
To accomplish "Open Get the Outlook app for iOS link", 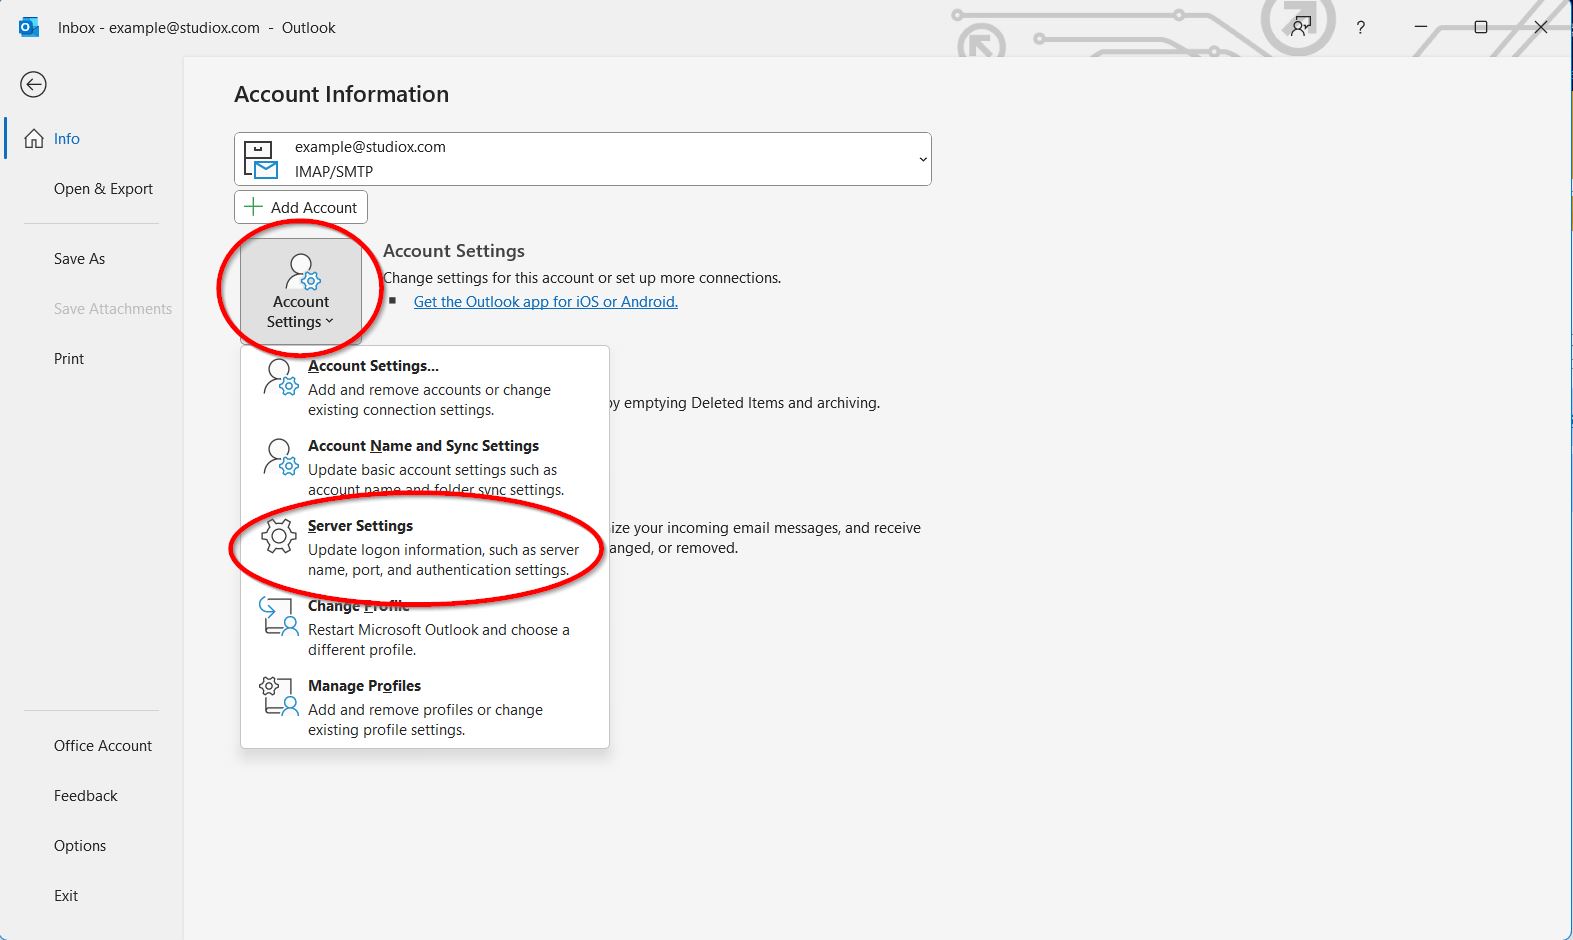I will [x=546, y=301].
